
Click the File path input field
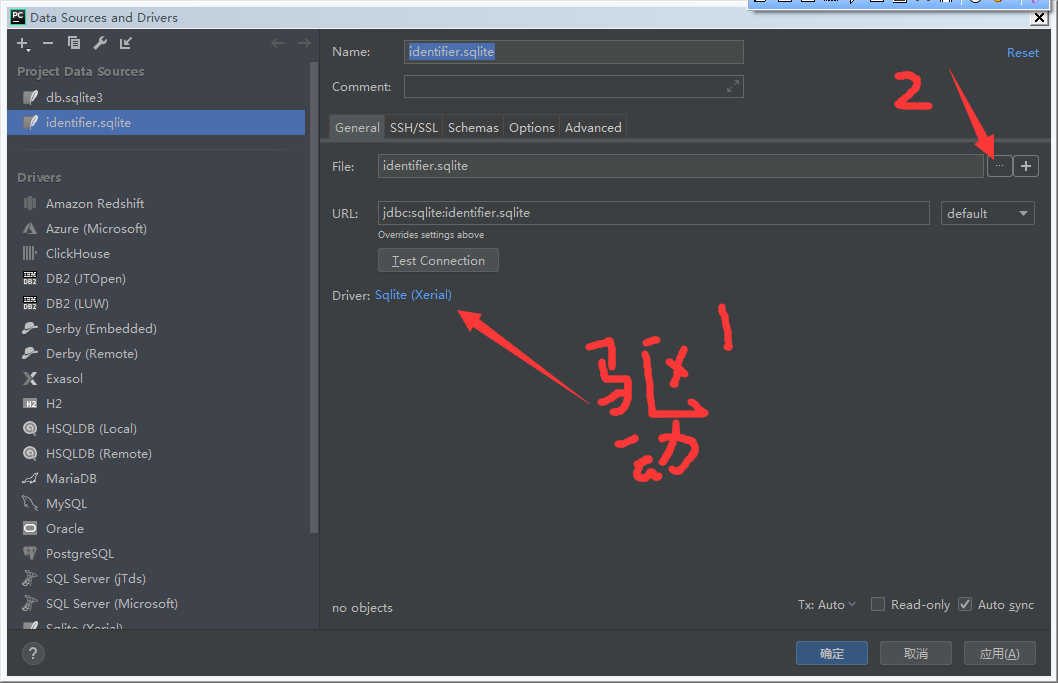[x=680, y=165]
